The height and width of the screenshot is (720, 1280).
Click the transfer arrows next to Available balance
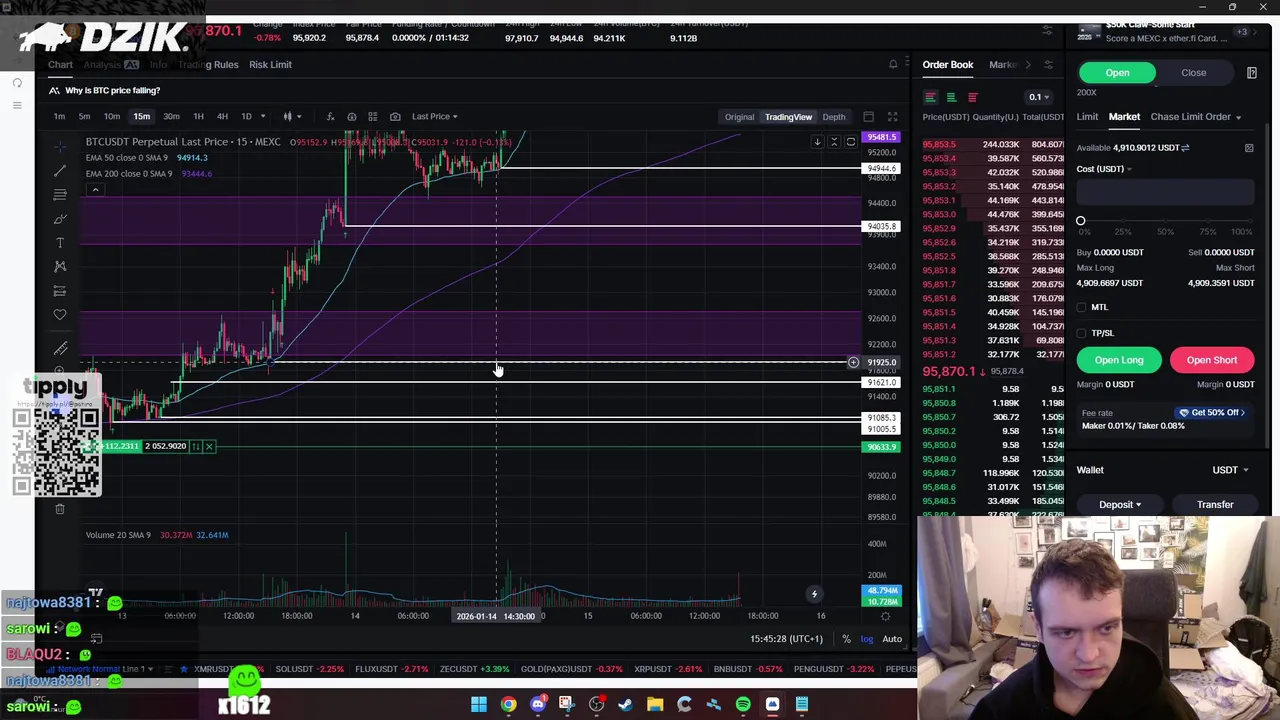(1185, 148)
